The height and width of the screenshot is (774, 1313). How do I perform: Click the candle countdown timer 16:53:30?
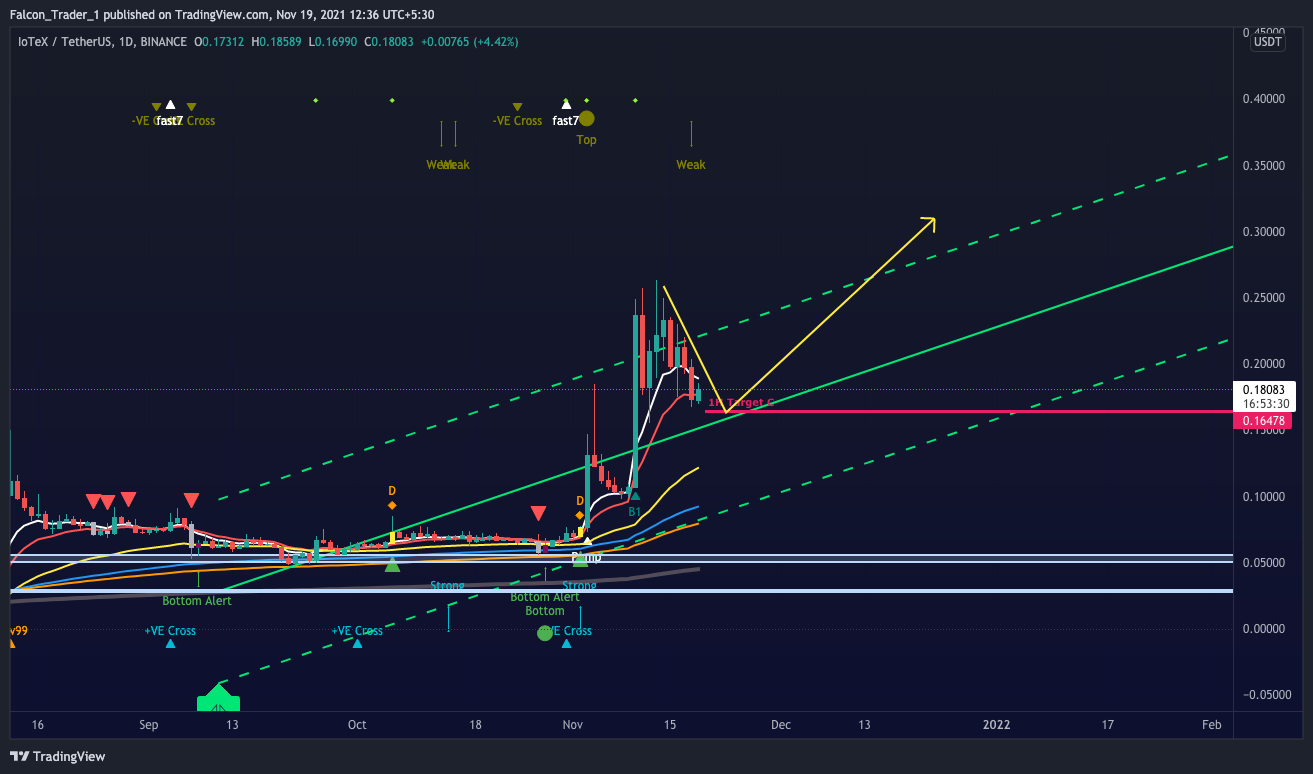(x=1267, y=404)
